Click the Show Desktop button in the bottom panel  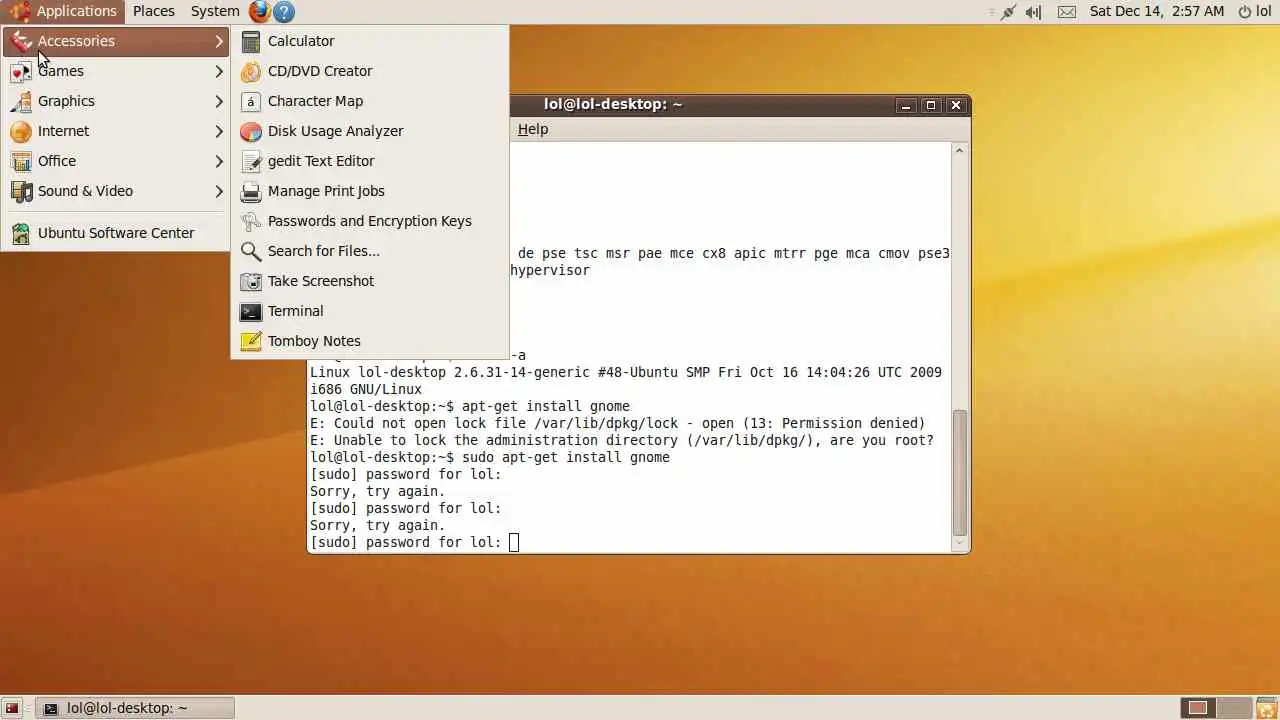(x=12, y=708)
